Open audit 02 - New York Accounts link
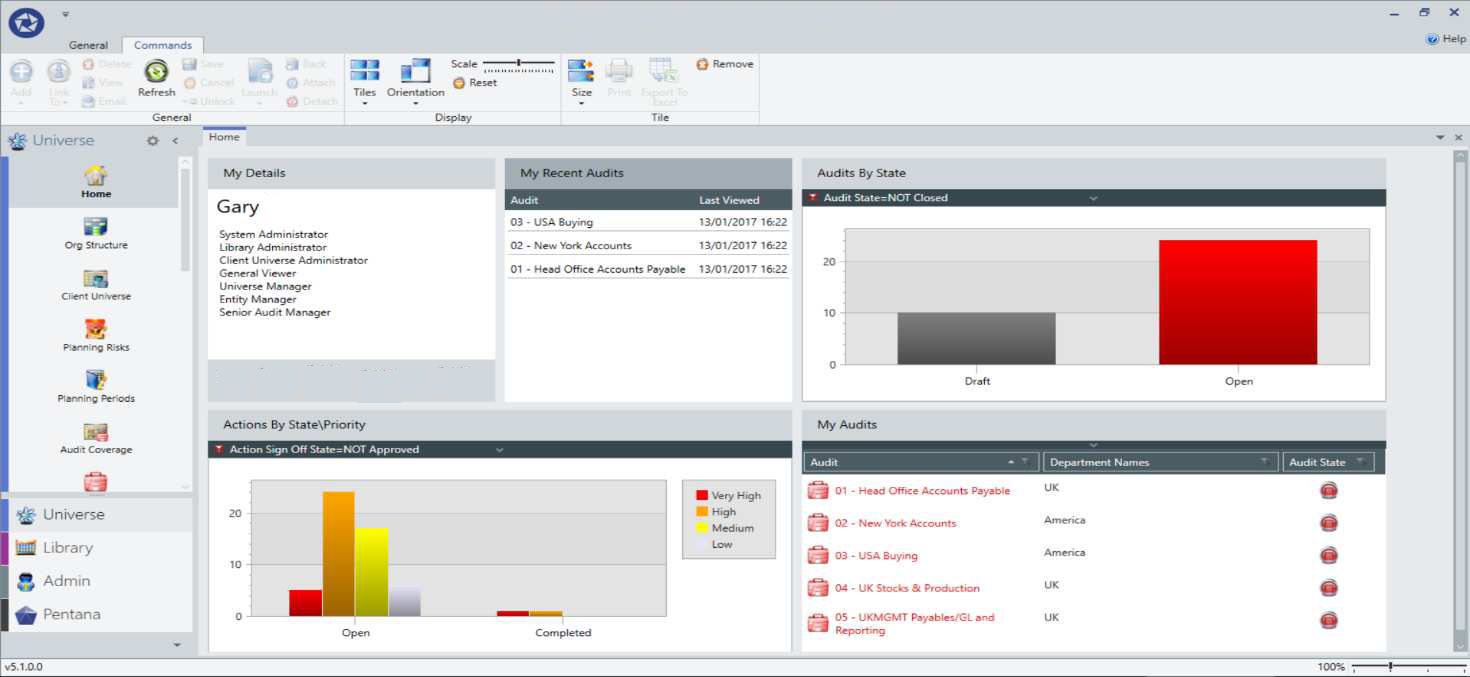The width and height of the screenshot is (1470, 677). (571, 244)
